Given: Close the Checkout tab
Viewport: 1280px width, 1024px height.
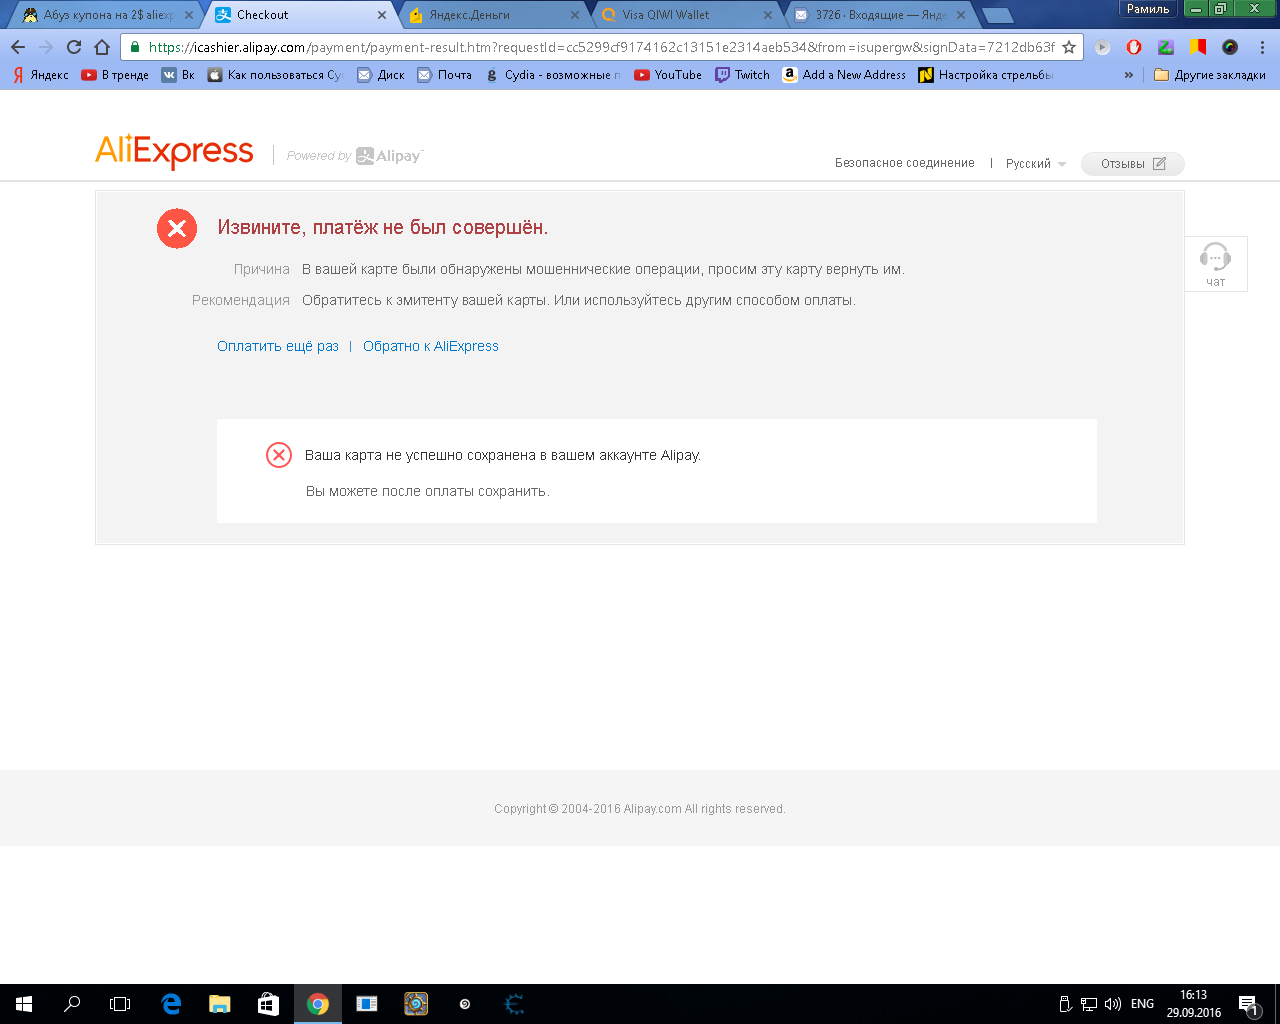Looking at the screenshot, I should [x=382, y=15].
